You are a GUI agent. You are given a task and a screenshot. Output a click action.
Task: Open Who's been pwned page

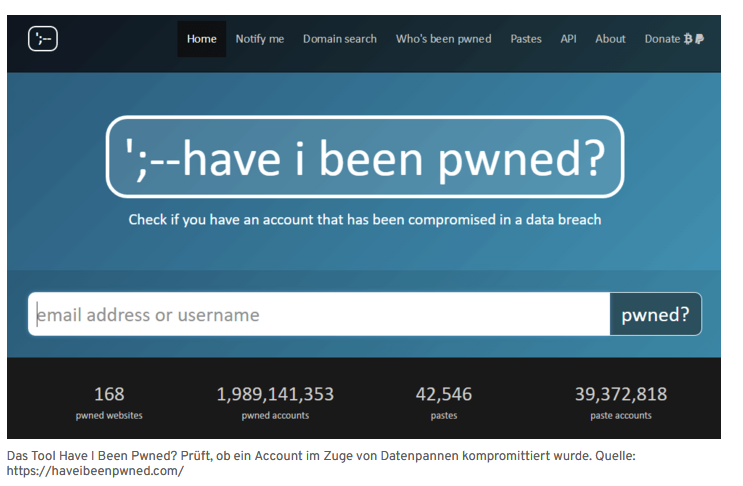coord(444,39)
